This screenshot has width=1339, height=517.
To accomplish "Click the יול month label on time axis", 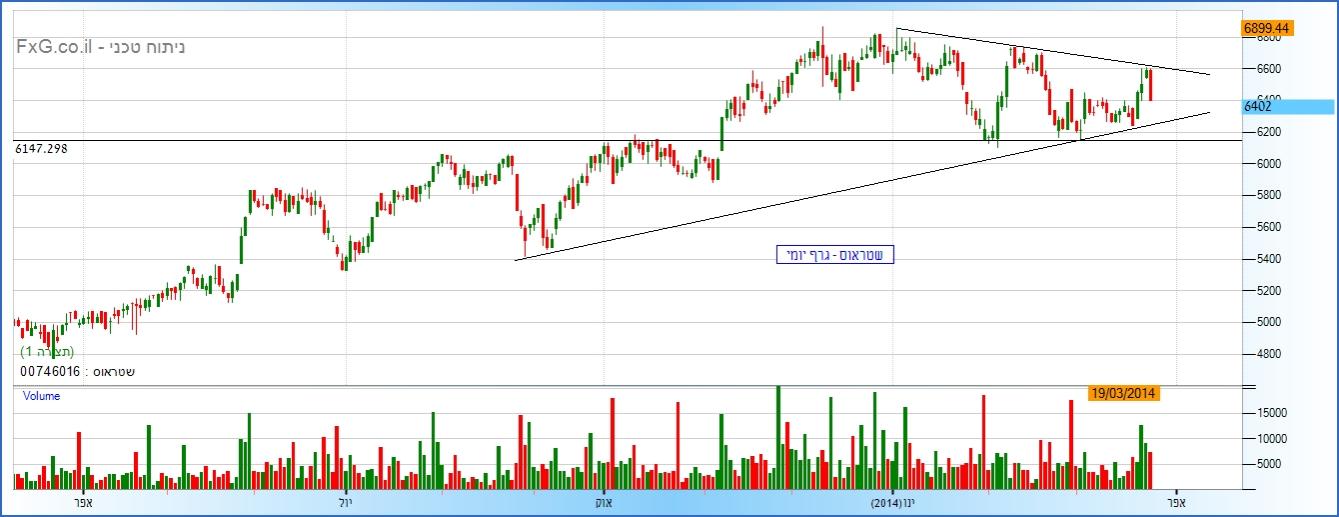I will coord(345,501).
